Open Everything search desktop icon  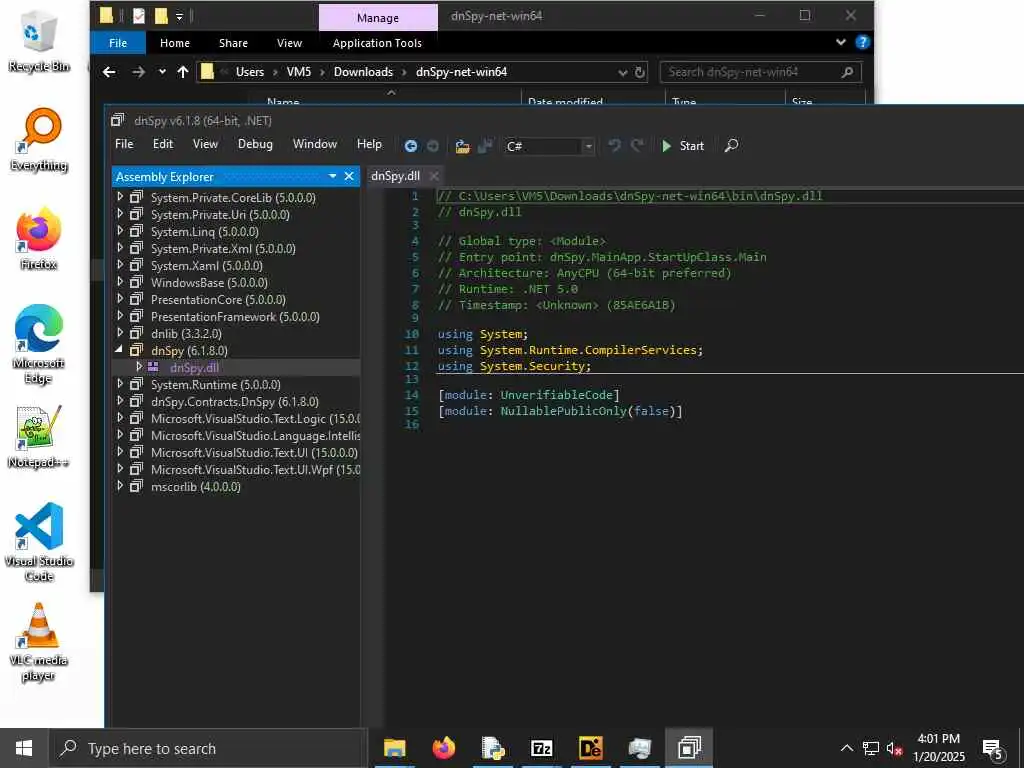[39, 140]
